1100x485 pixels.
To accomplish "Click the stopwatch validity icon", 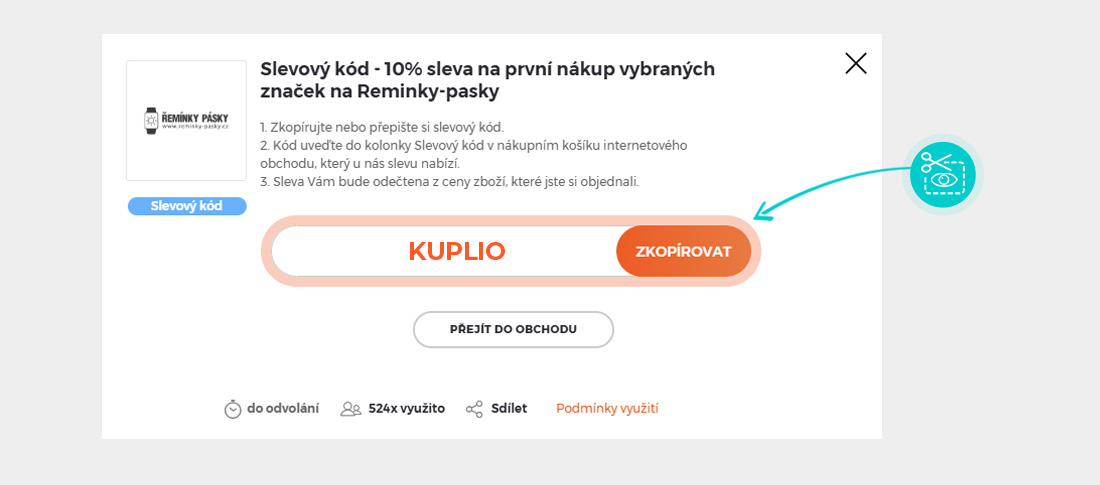I will (x=233, y=409).
